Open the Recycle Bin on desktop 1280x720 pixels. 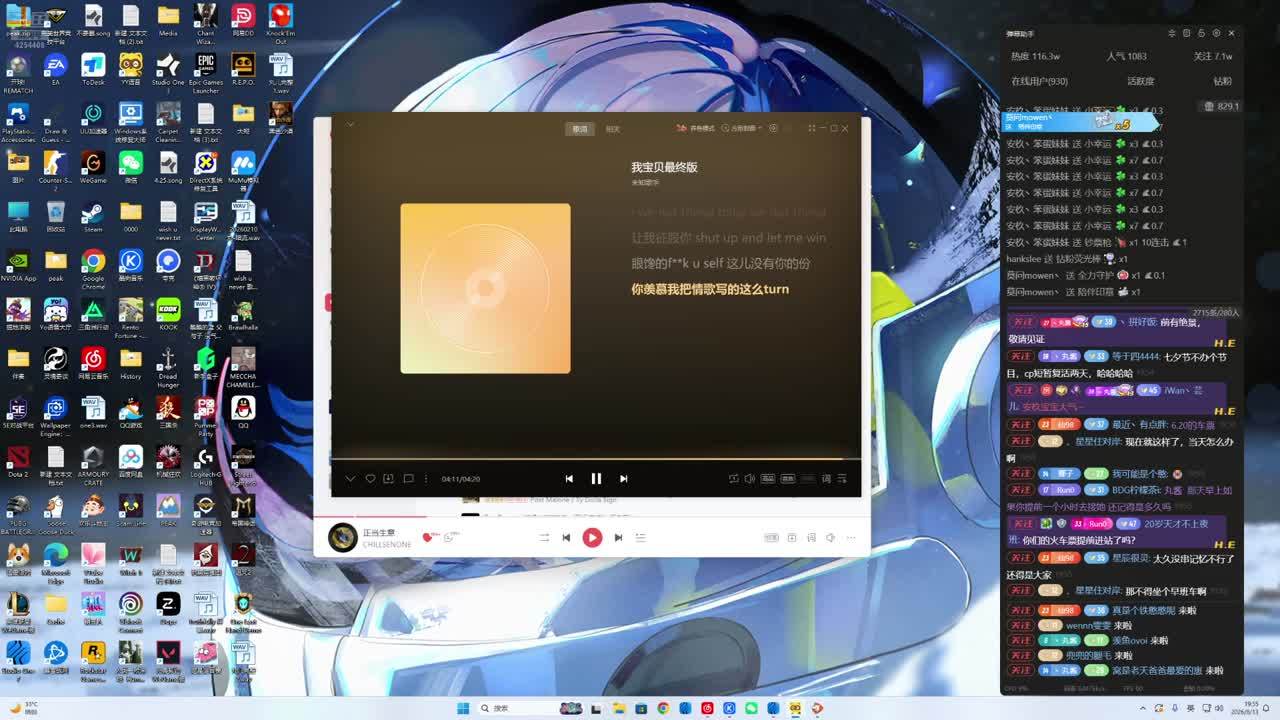[x=55, y=217]
